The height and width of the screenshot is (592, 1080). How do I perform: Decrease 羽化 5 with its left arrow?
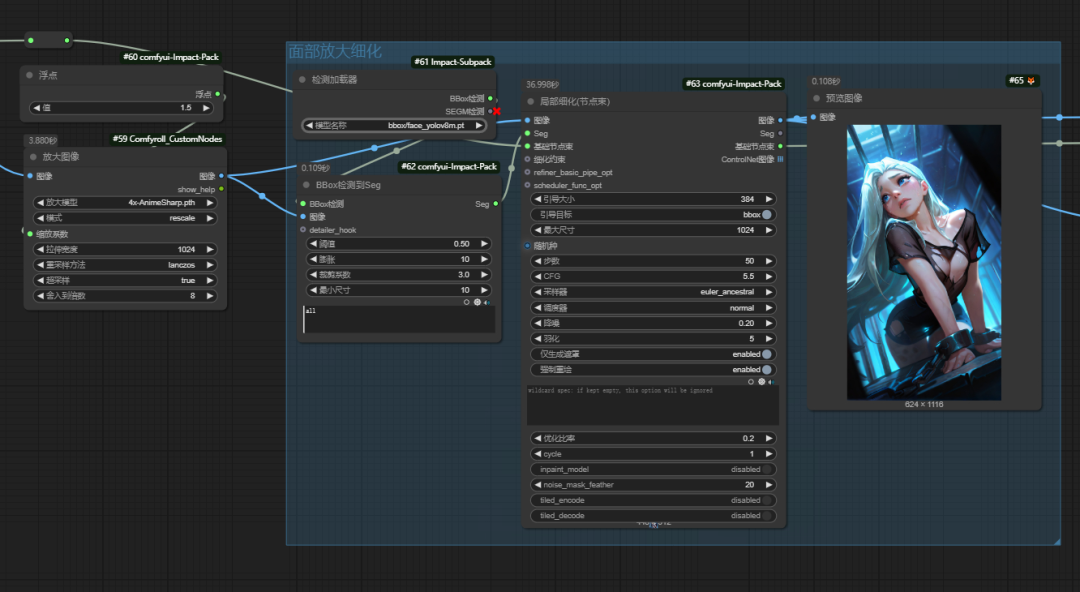(537, 339)
